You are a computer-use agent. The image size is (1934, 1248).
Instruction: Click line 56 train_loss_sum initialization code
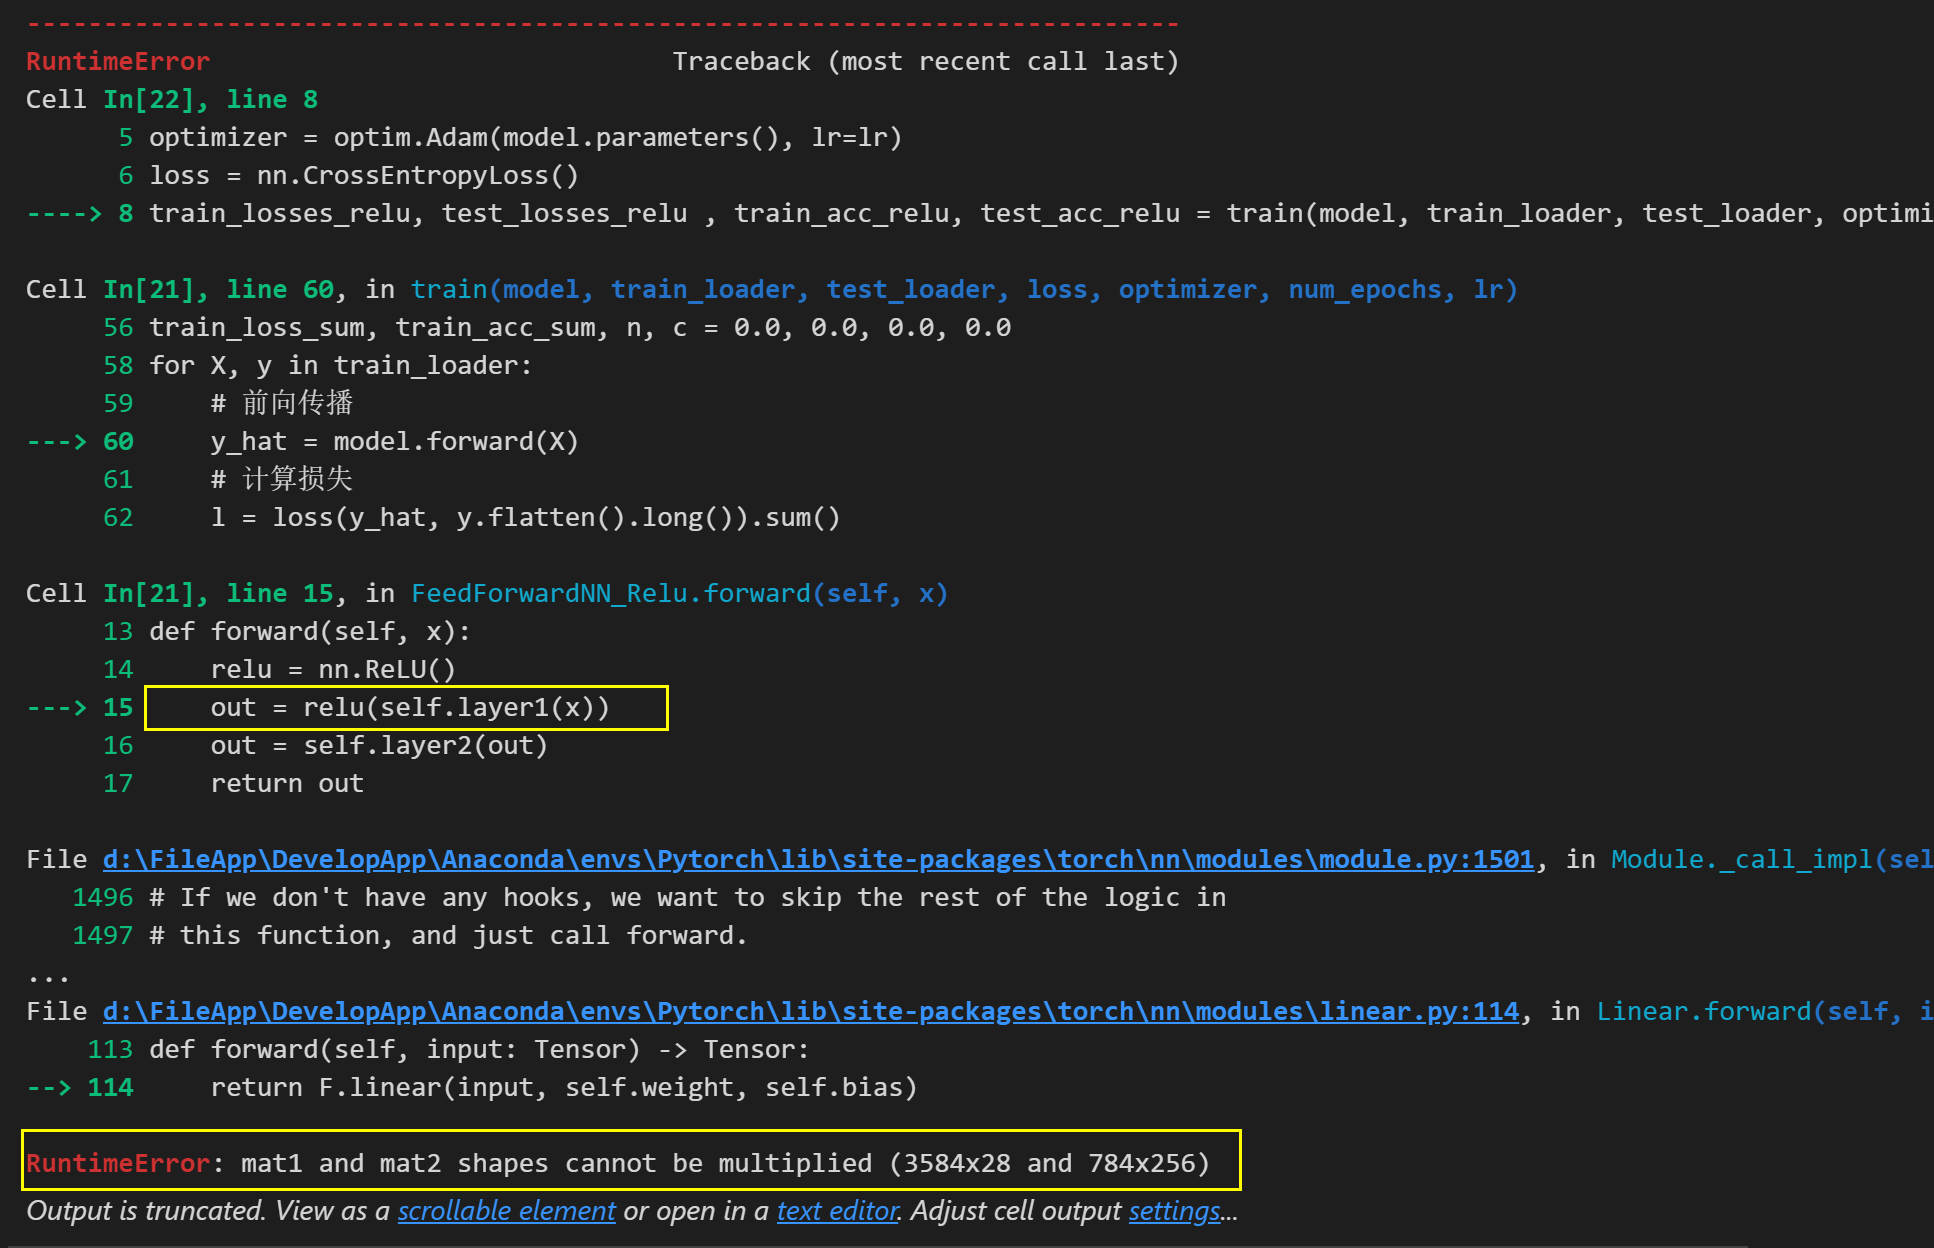pyautogui.click(x=580, y=327)
